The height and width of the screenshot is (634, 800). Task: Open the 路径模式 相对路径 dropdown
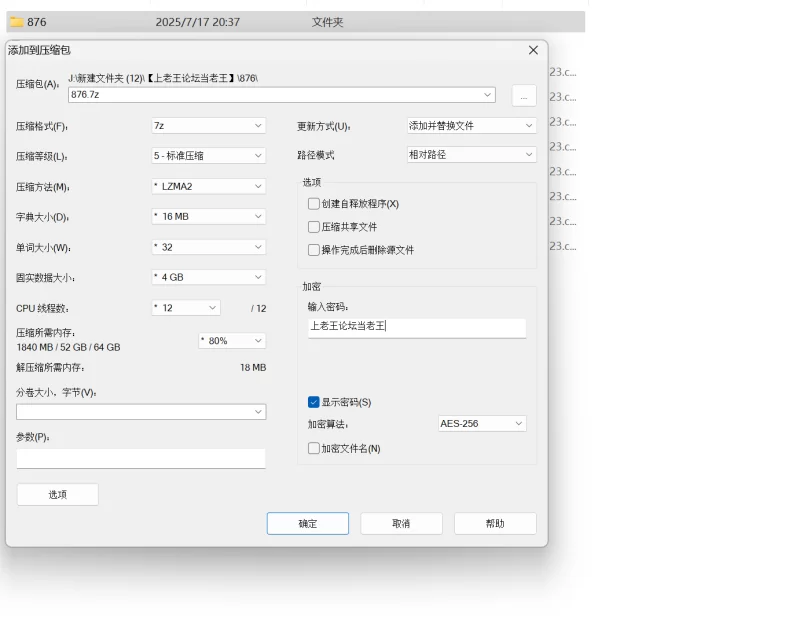(x=471, y=155)
